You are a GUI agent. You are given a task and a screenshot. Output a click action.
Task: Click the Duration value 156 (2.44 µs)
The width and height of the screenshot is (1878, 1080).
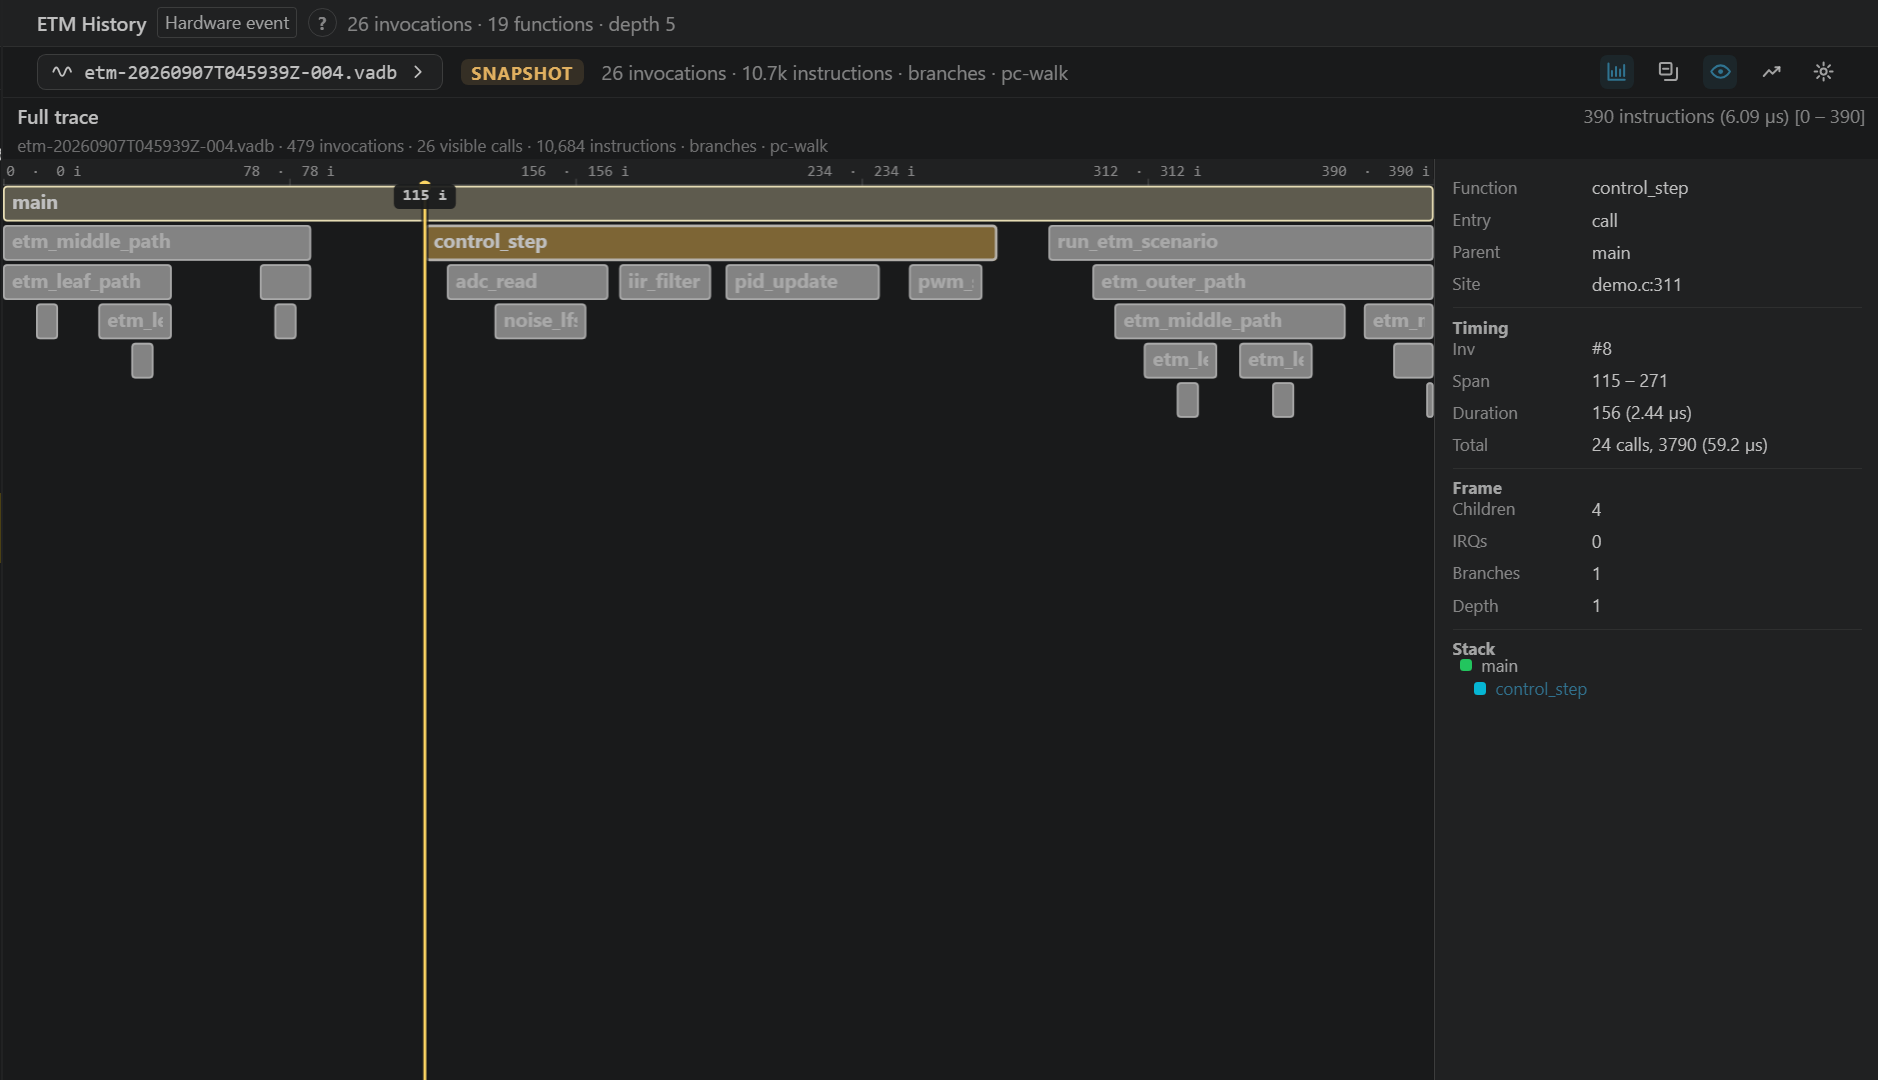point(1642,413)
